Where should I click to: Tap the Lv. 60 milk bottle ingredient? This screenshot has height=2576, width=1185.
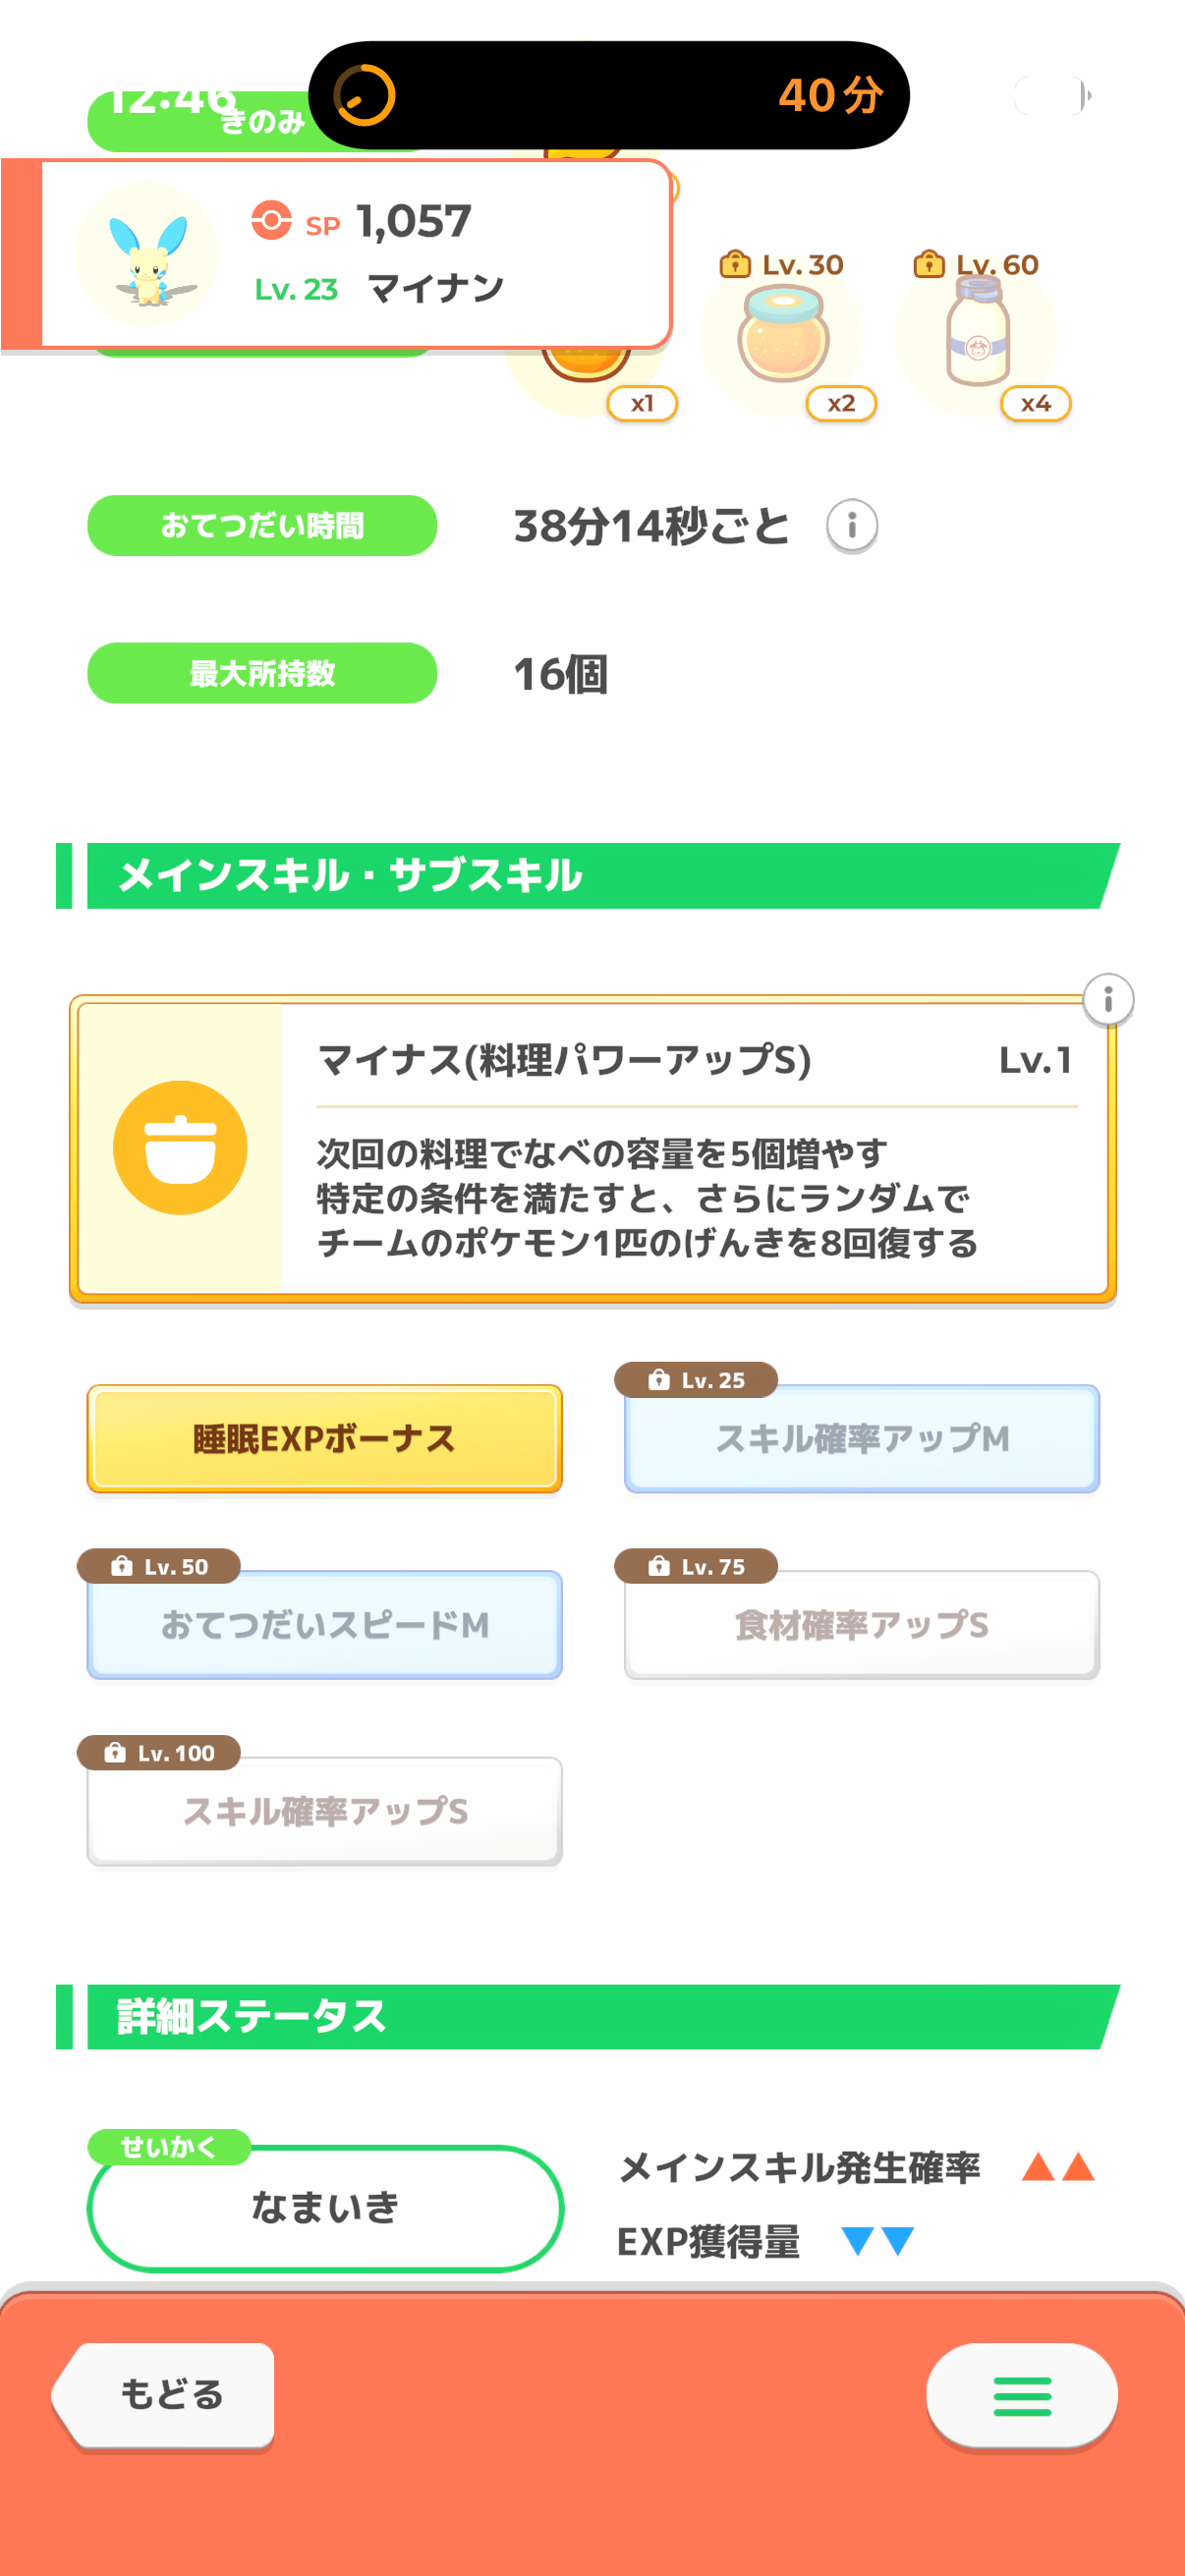[977, 335]
